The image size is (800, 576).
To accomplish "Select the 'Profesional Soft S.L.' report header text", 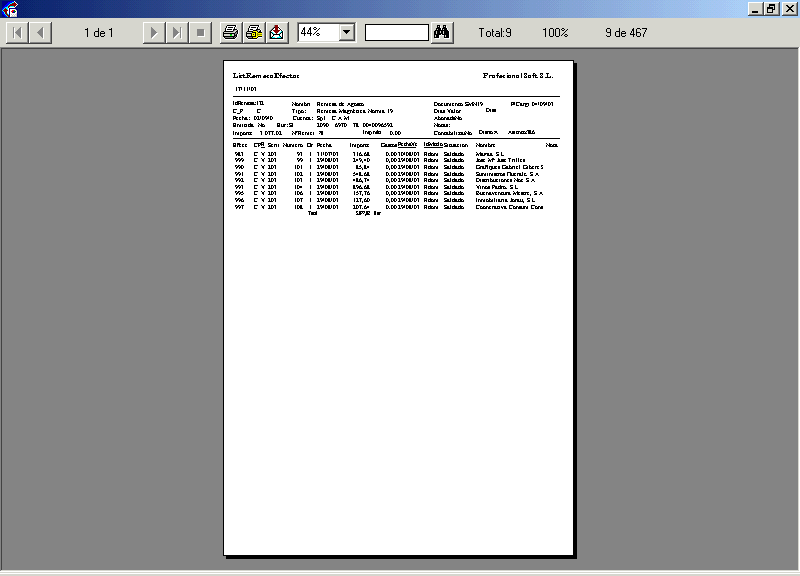I will tap(517, 75).
